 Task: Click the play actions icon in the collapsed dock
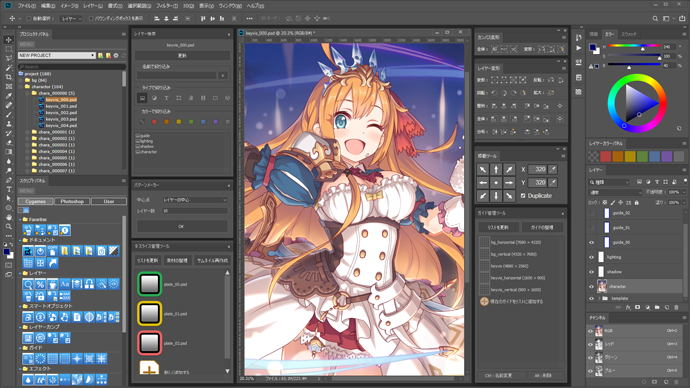[x=579, y=48]
